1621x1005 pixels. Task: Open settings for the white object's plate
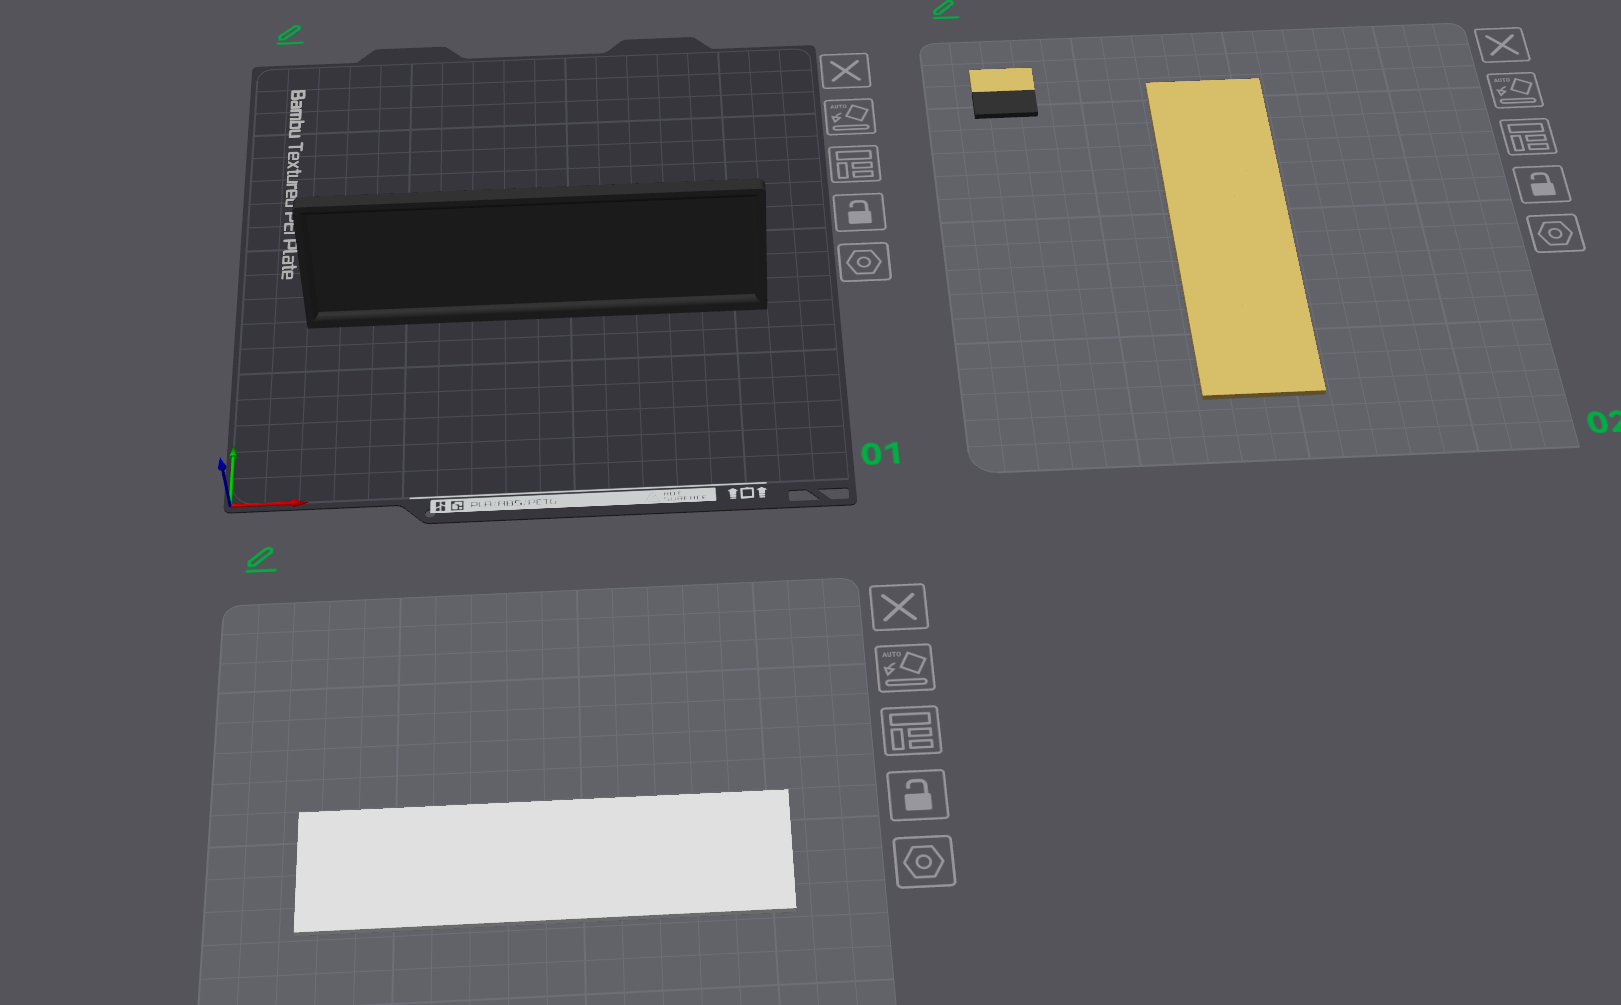tap(924, 862)
